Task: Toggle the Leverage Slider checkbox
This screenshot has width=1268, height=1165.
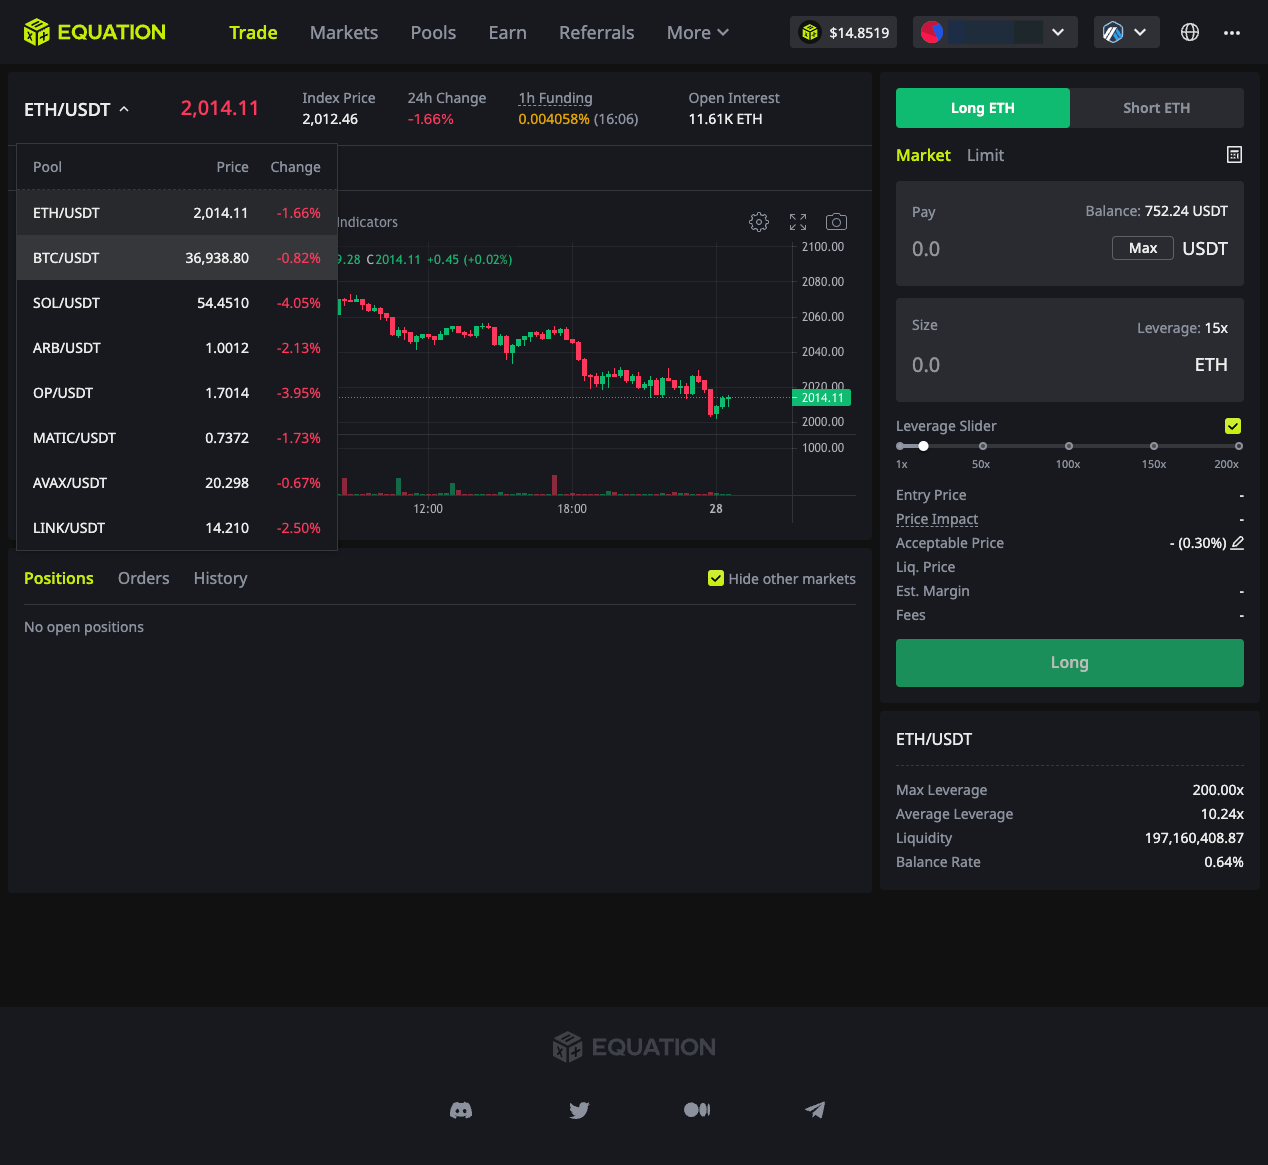Action: click(1233, 426)
